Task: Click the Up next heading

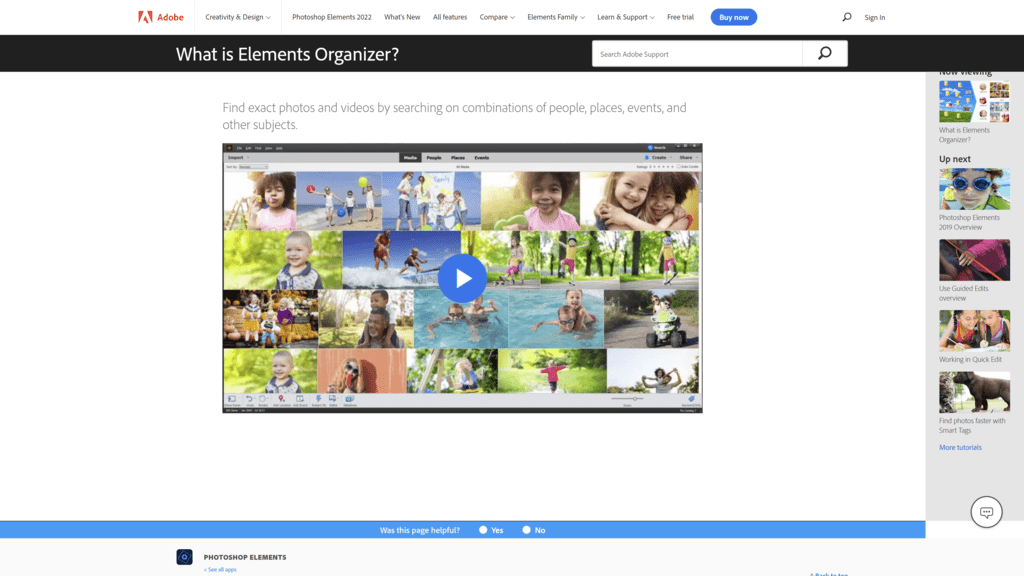Action: tap(955, 159)
